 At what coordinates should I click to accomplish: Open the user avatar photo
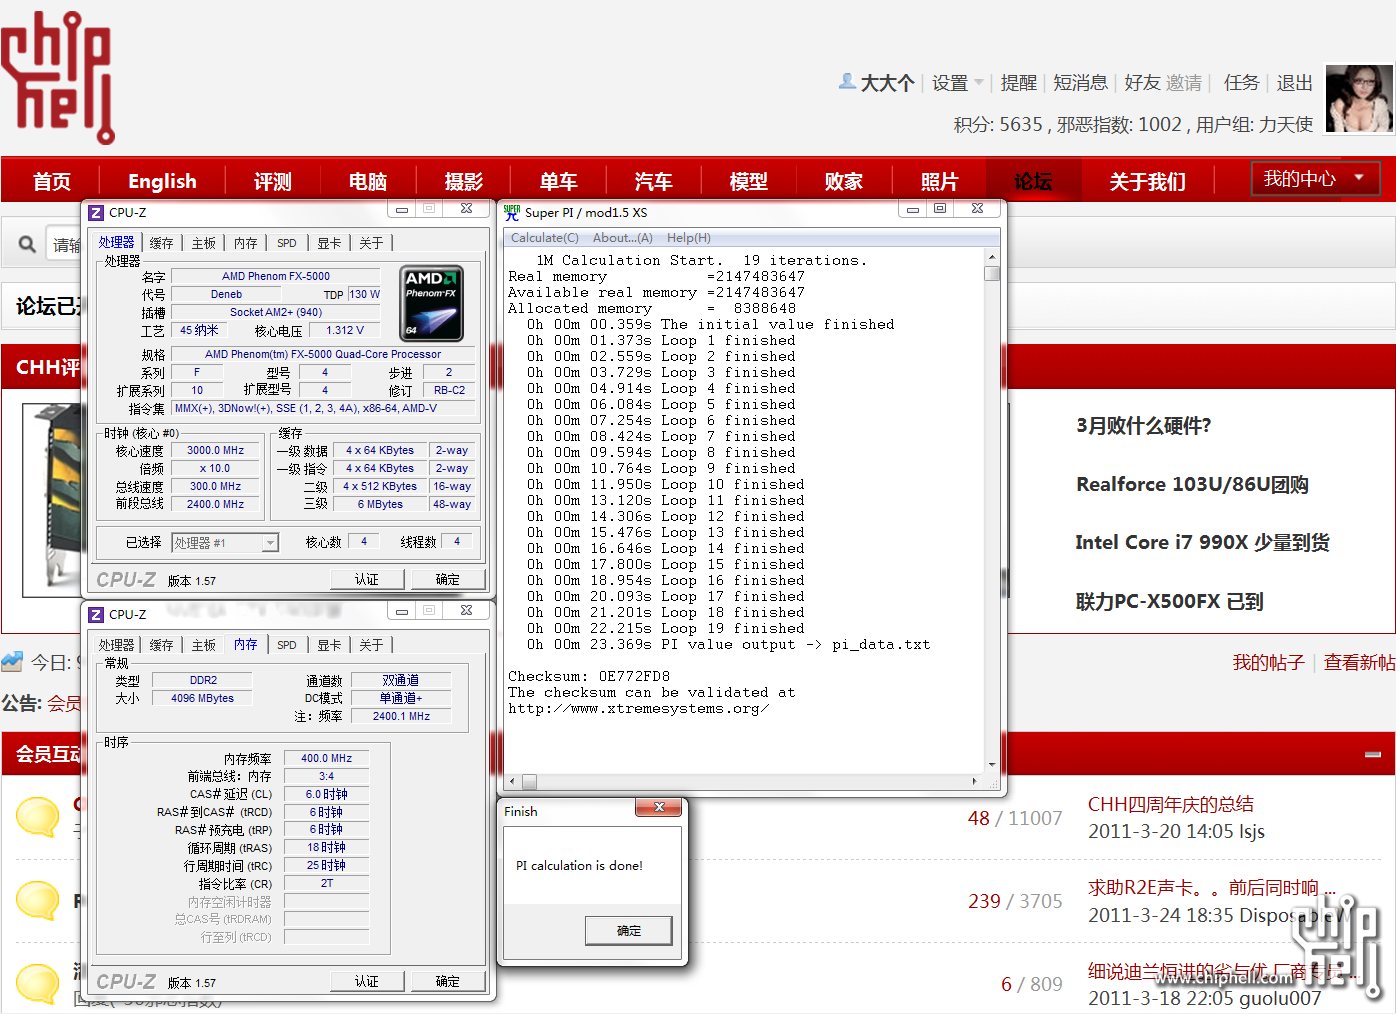1359,99
